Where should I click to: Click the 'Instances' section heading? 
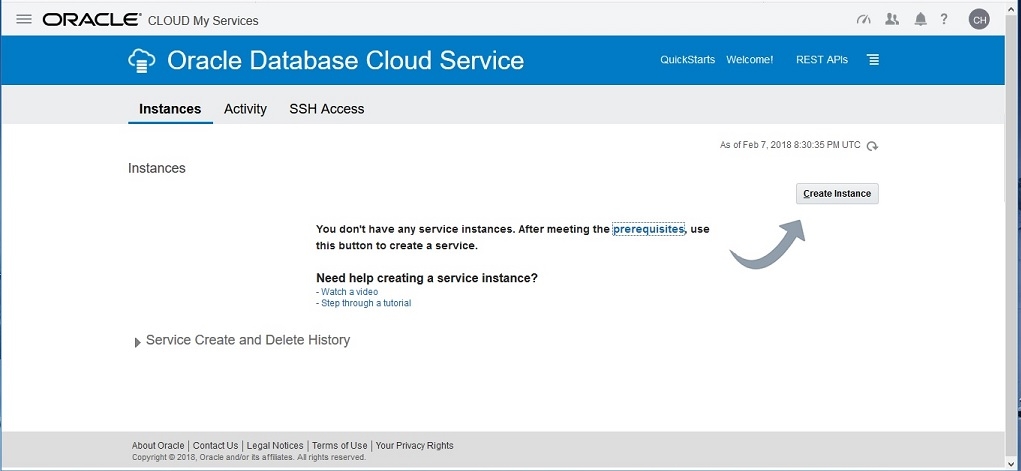(x=157, y=168)
